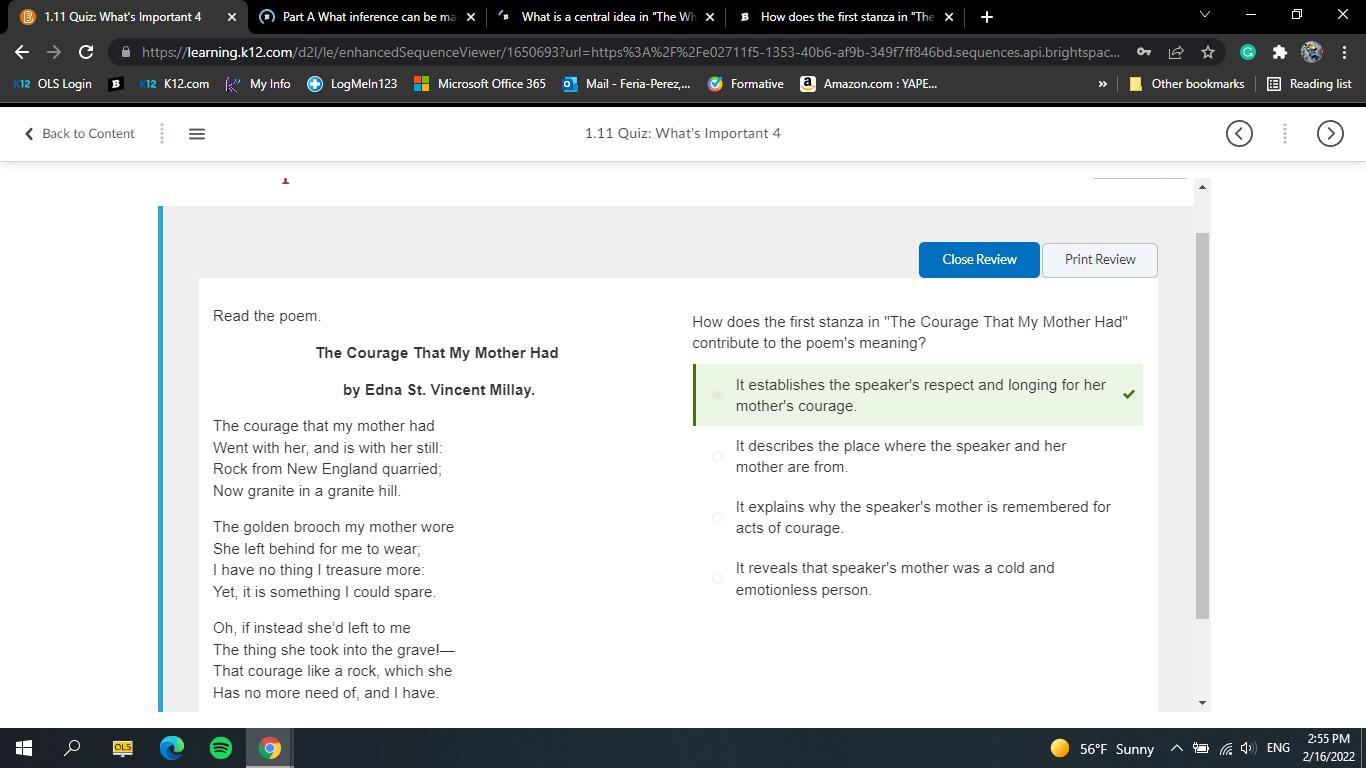Launch Spotify from the taskbar

click(x=221, y=748)
